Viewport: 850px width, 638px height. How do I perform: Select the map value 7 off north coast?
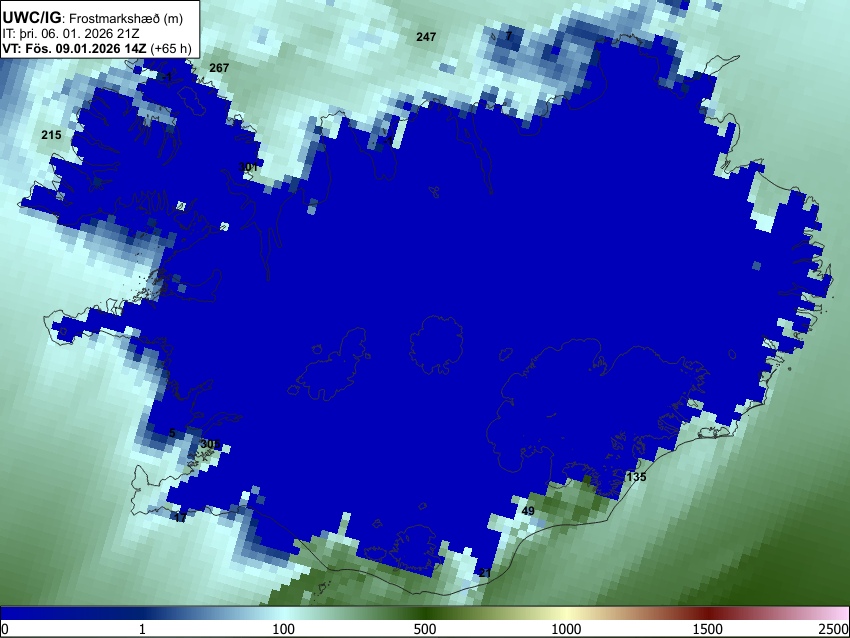tap(508, 36)
